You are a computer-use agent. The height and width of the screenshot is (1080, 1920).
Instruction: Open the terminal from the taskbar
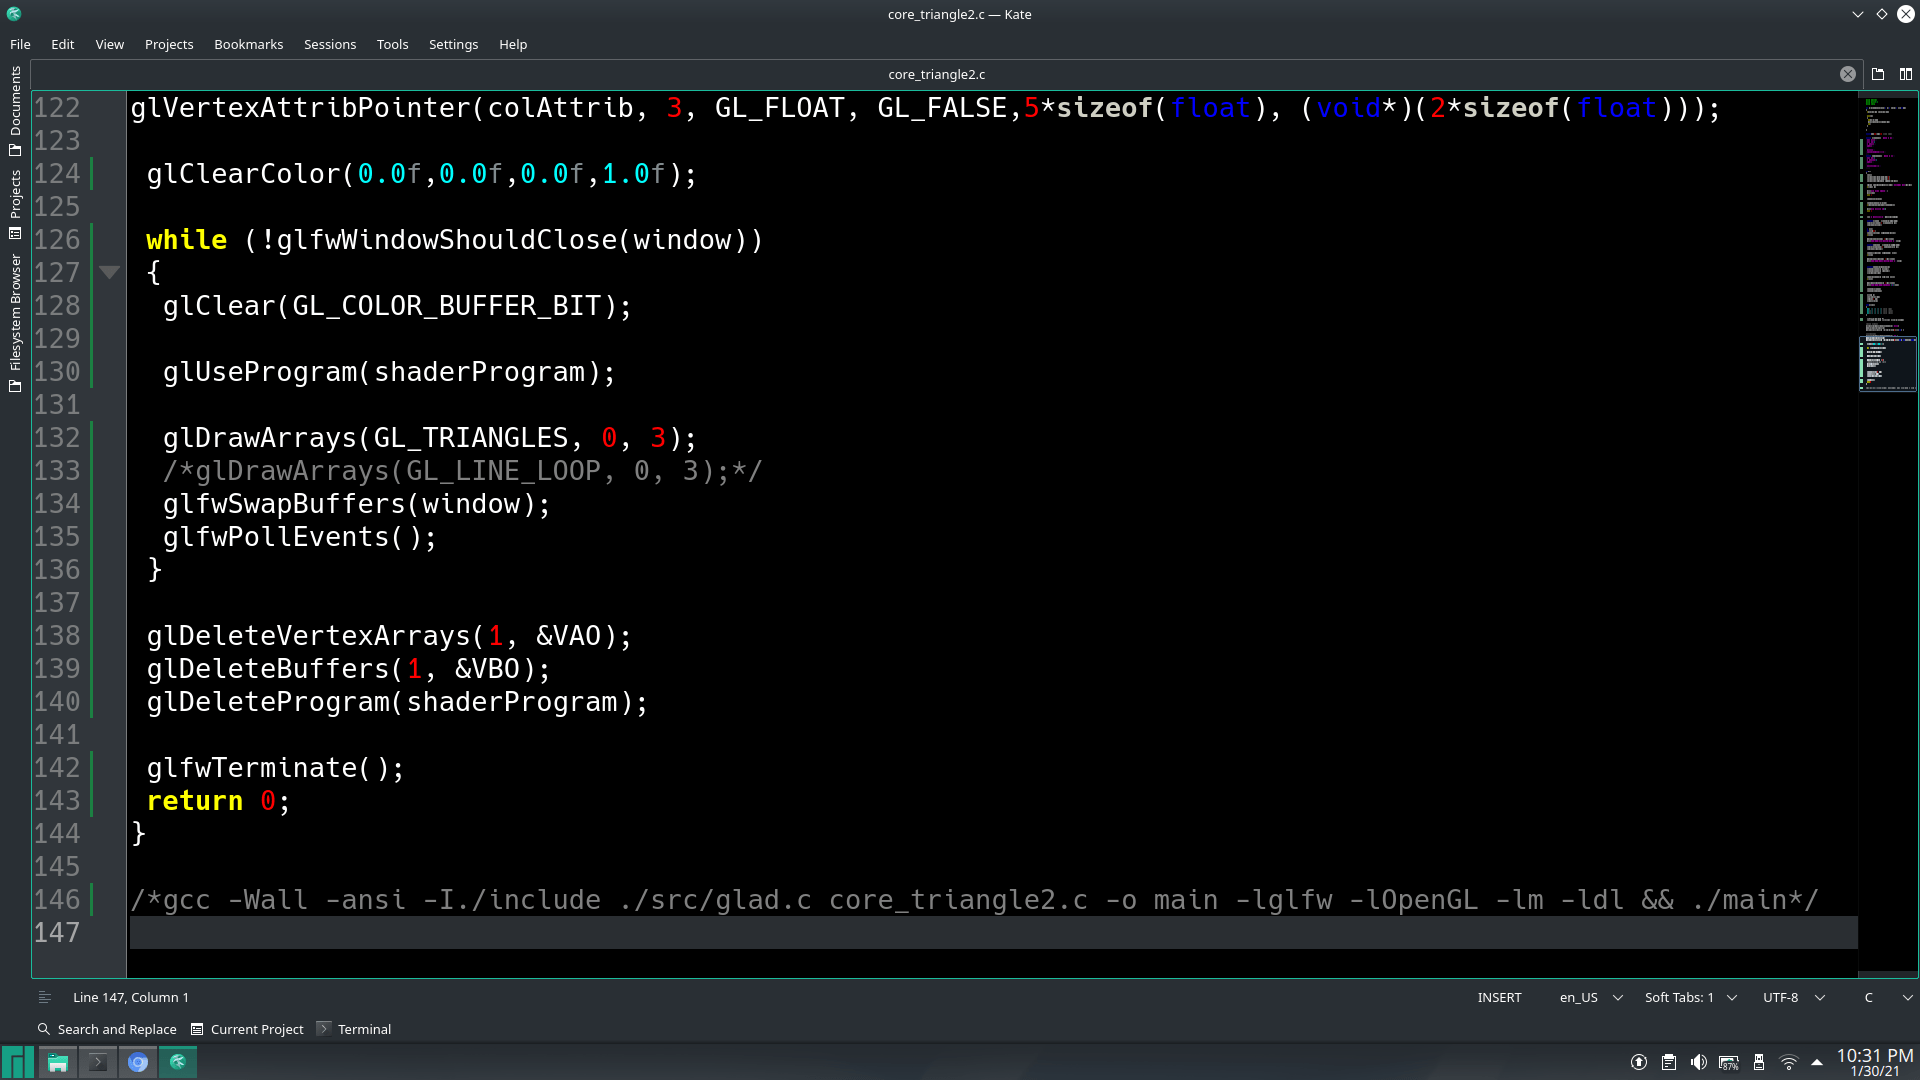tap(97, 1062)
